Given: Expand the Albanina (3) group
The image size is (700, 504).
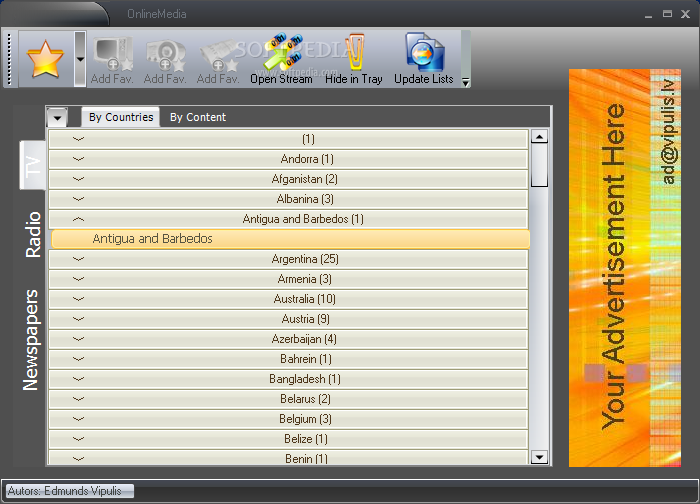Looking at the screenshot, I should [288, 199].
